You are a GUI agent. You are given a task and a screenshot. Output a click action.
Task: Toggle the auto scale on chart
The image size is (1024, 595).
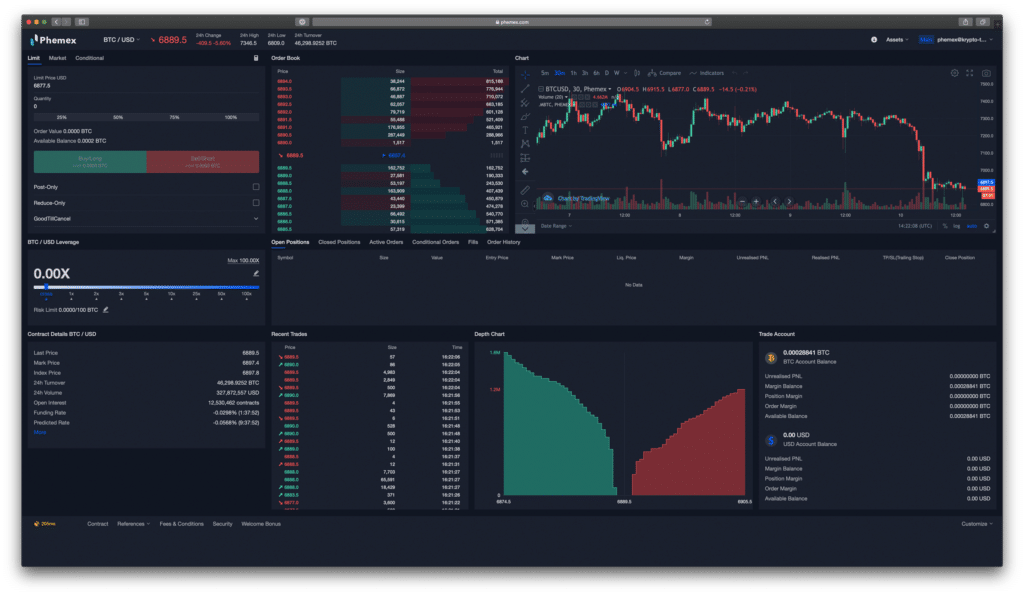[972, 226]
